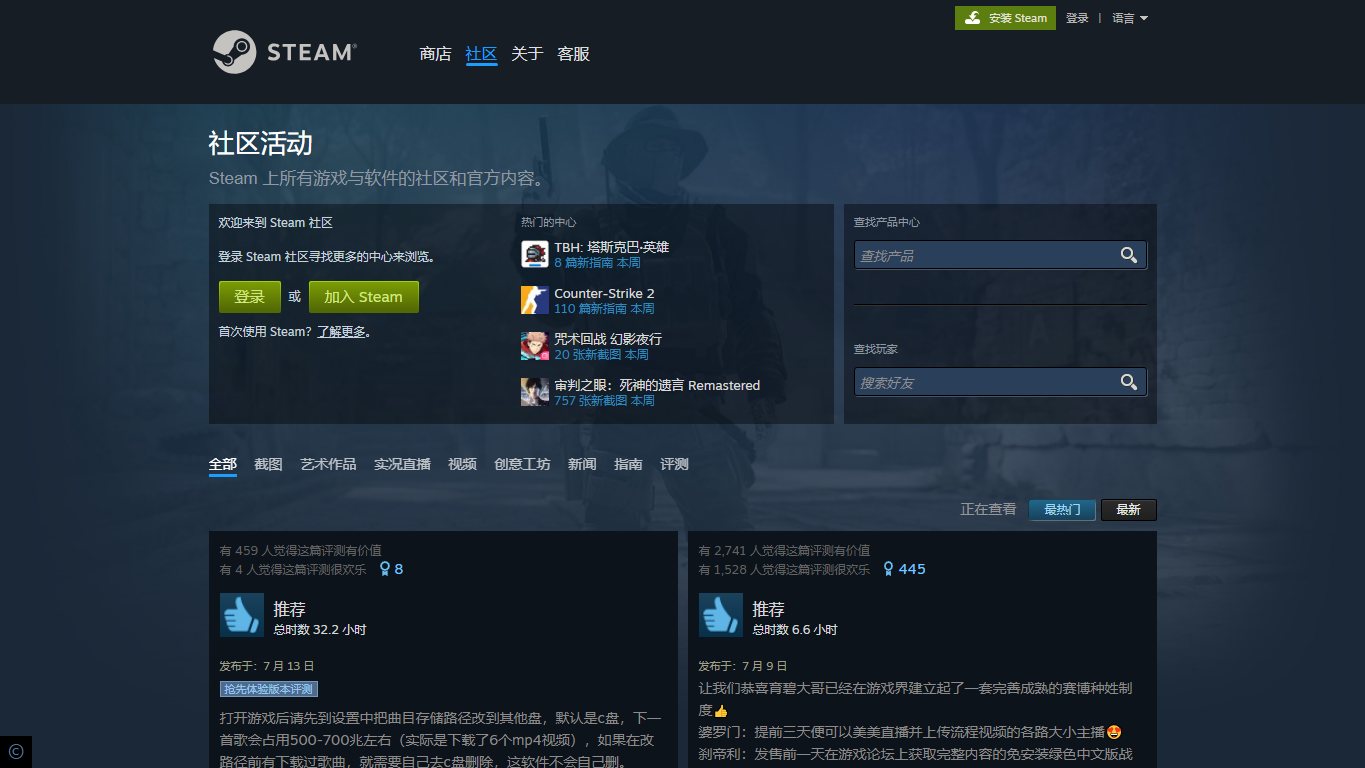Click 总时数 6.6 小时 text

tap(795, 630)
